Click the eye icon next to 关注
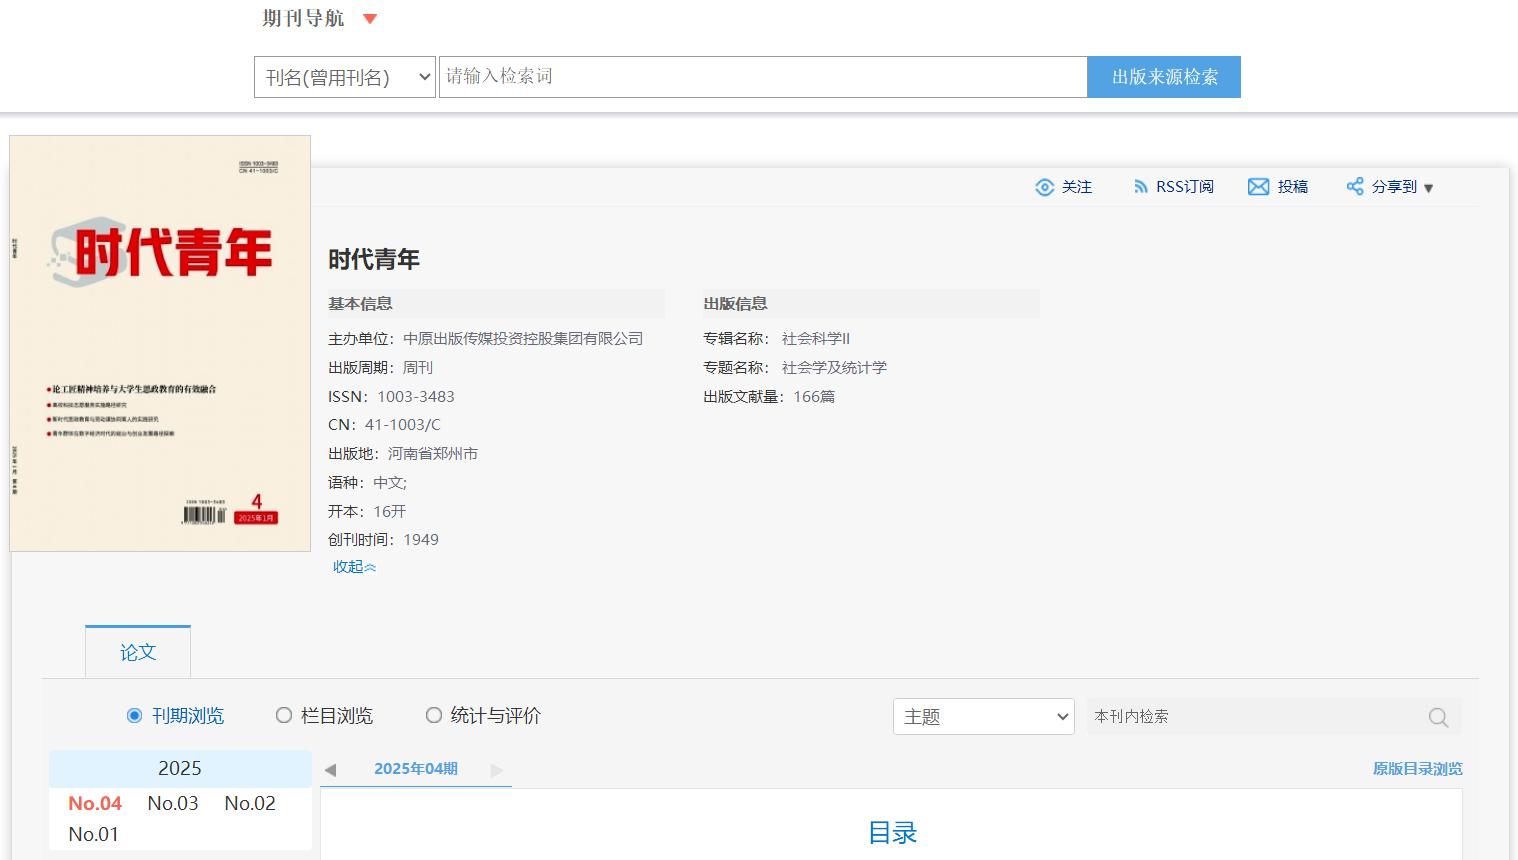This screenshot has width=1518, height=860. pos(1044,187)
